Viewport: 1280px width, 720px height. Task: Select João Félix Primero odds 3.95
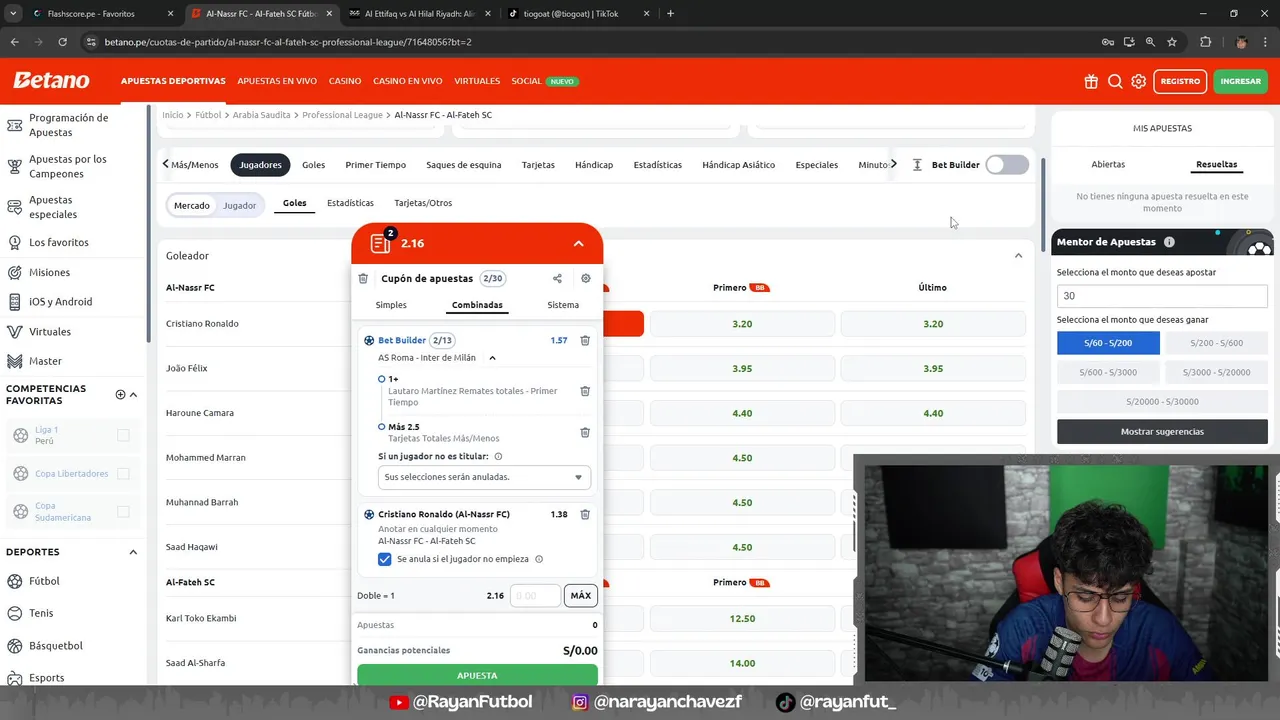tap(742, 368)
